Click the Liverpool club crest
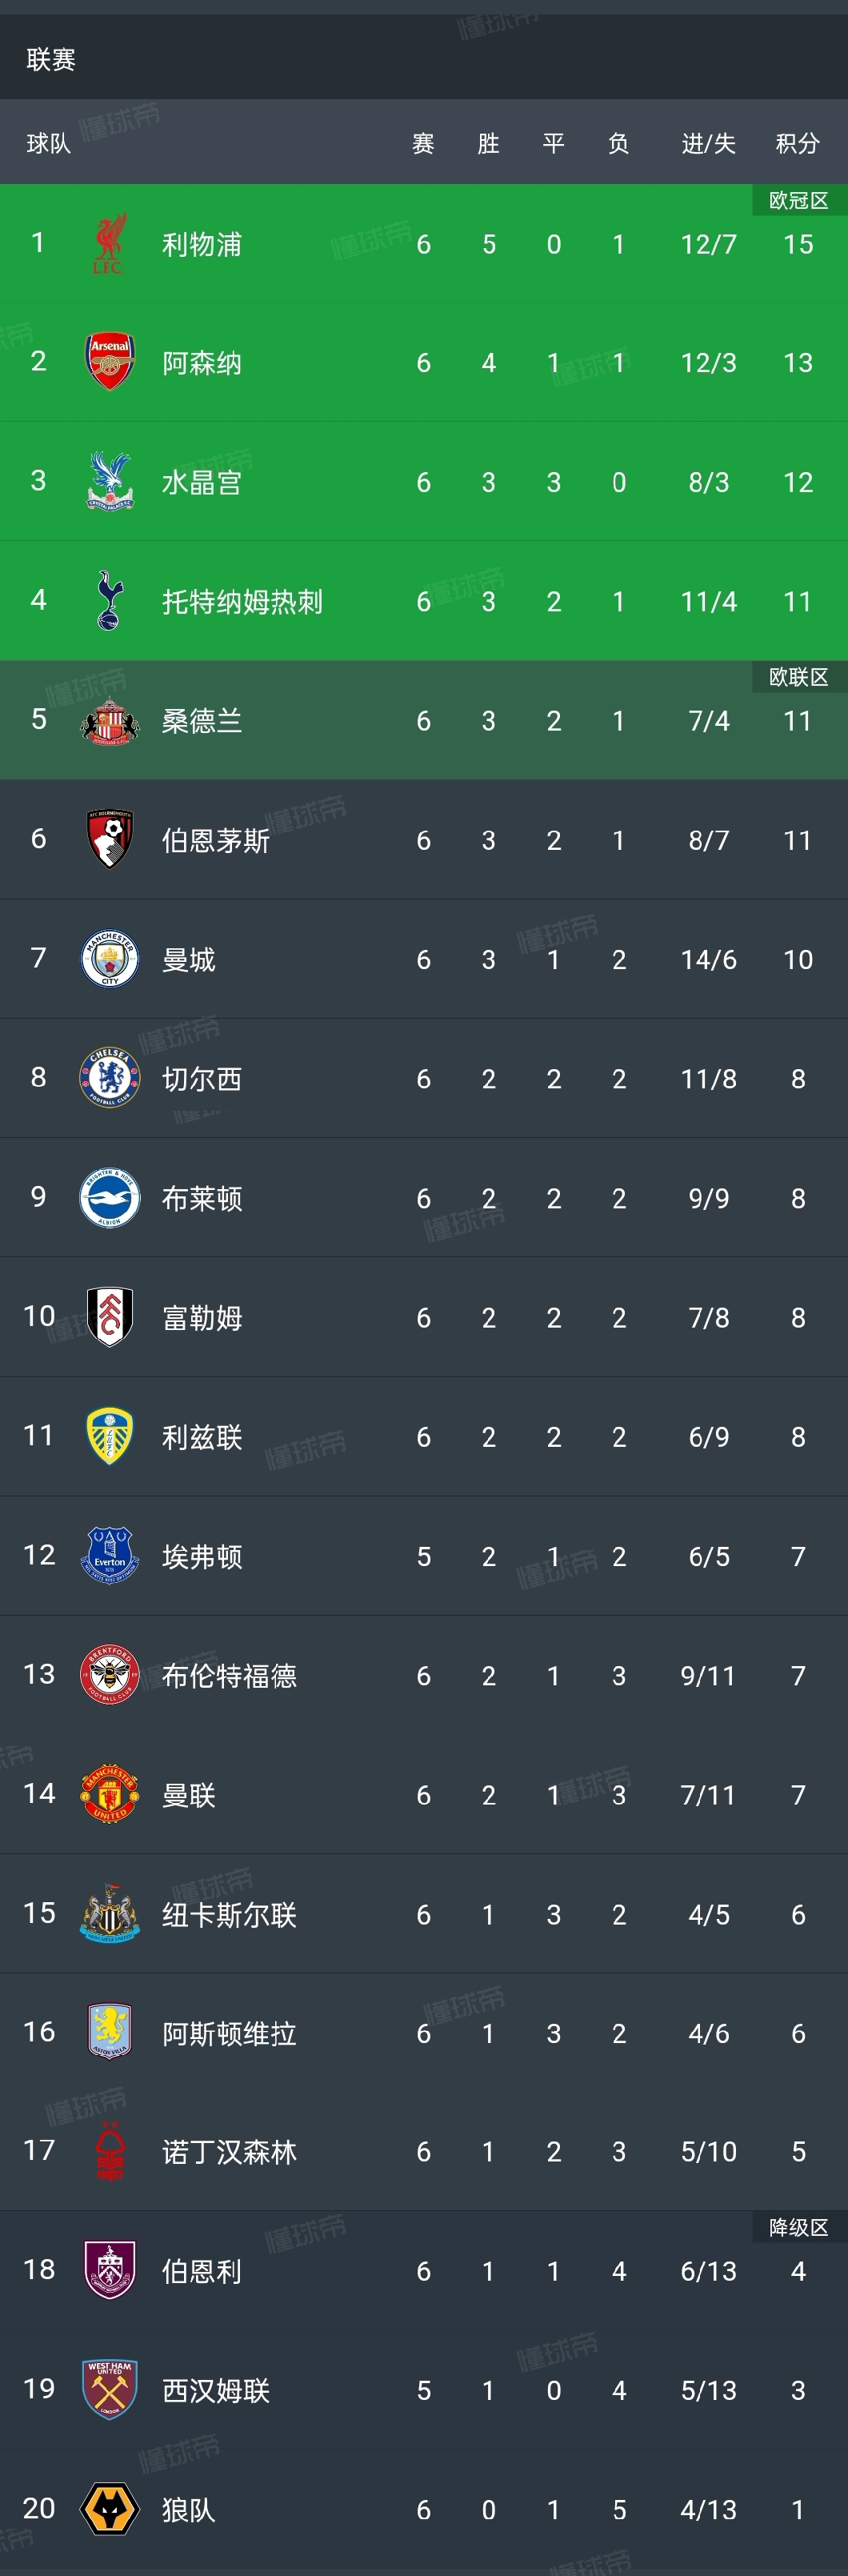848x2576 pixels. (x=109, y=244)
